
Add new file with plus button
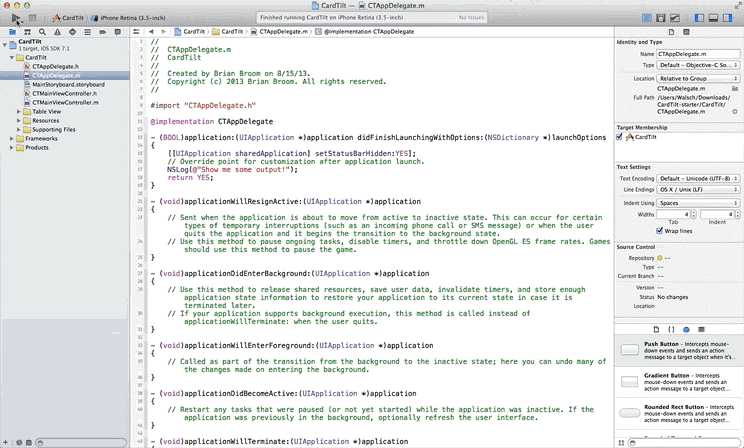point(5,443)
